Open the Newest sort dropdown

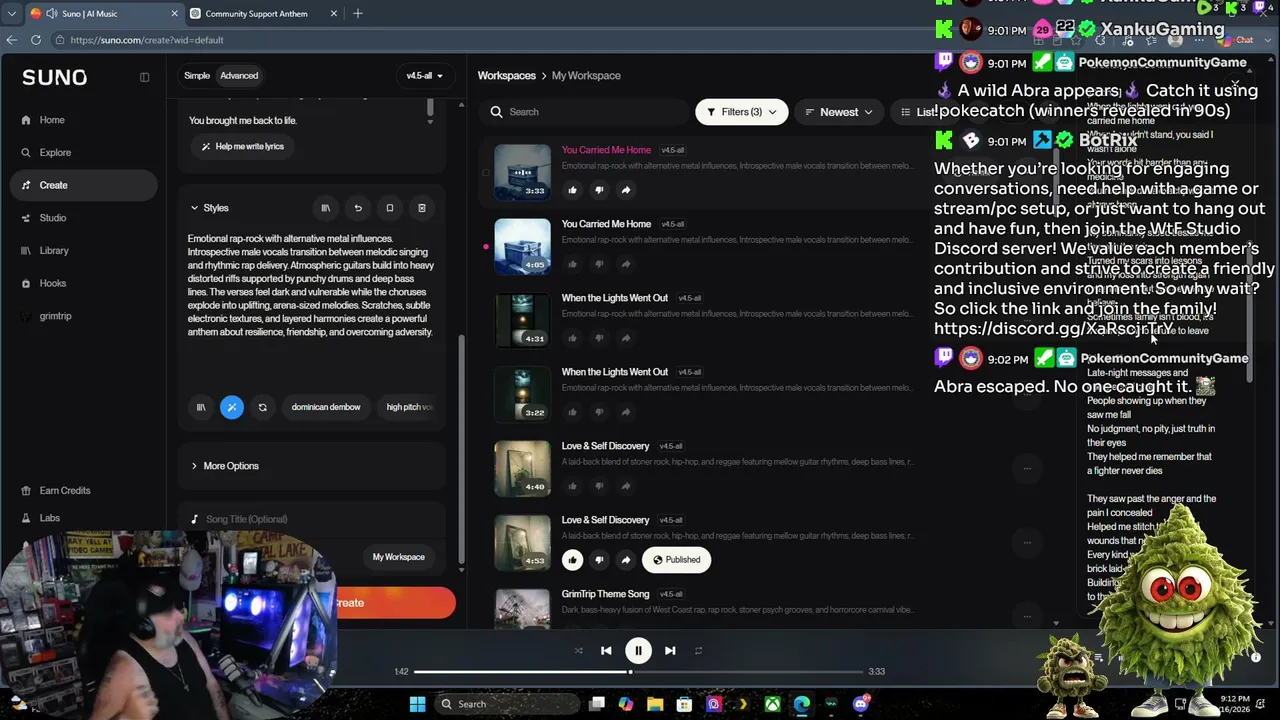pyautogui.click(x=839, y=112)
